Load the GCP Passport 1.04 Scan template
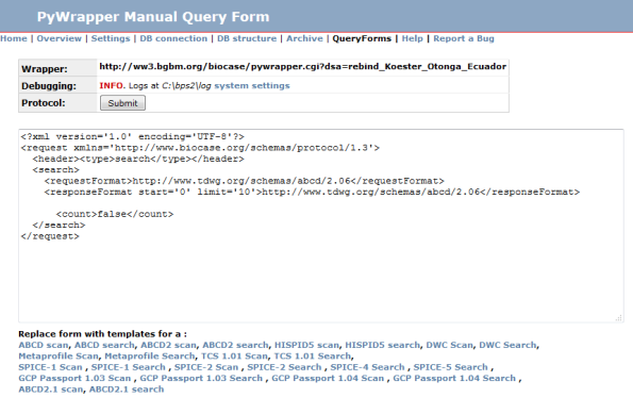 pyautogui.click(x=327, y=378)
